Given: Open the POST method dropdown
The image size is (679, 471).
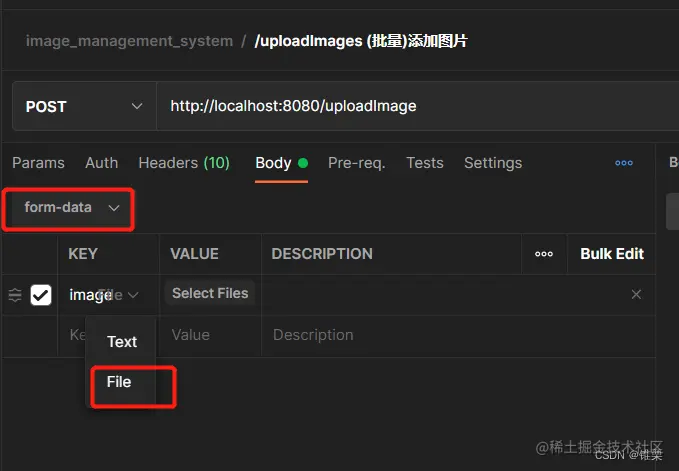Looking at the screenshot, I should click(x=84, y=106).
